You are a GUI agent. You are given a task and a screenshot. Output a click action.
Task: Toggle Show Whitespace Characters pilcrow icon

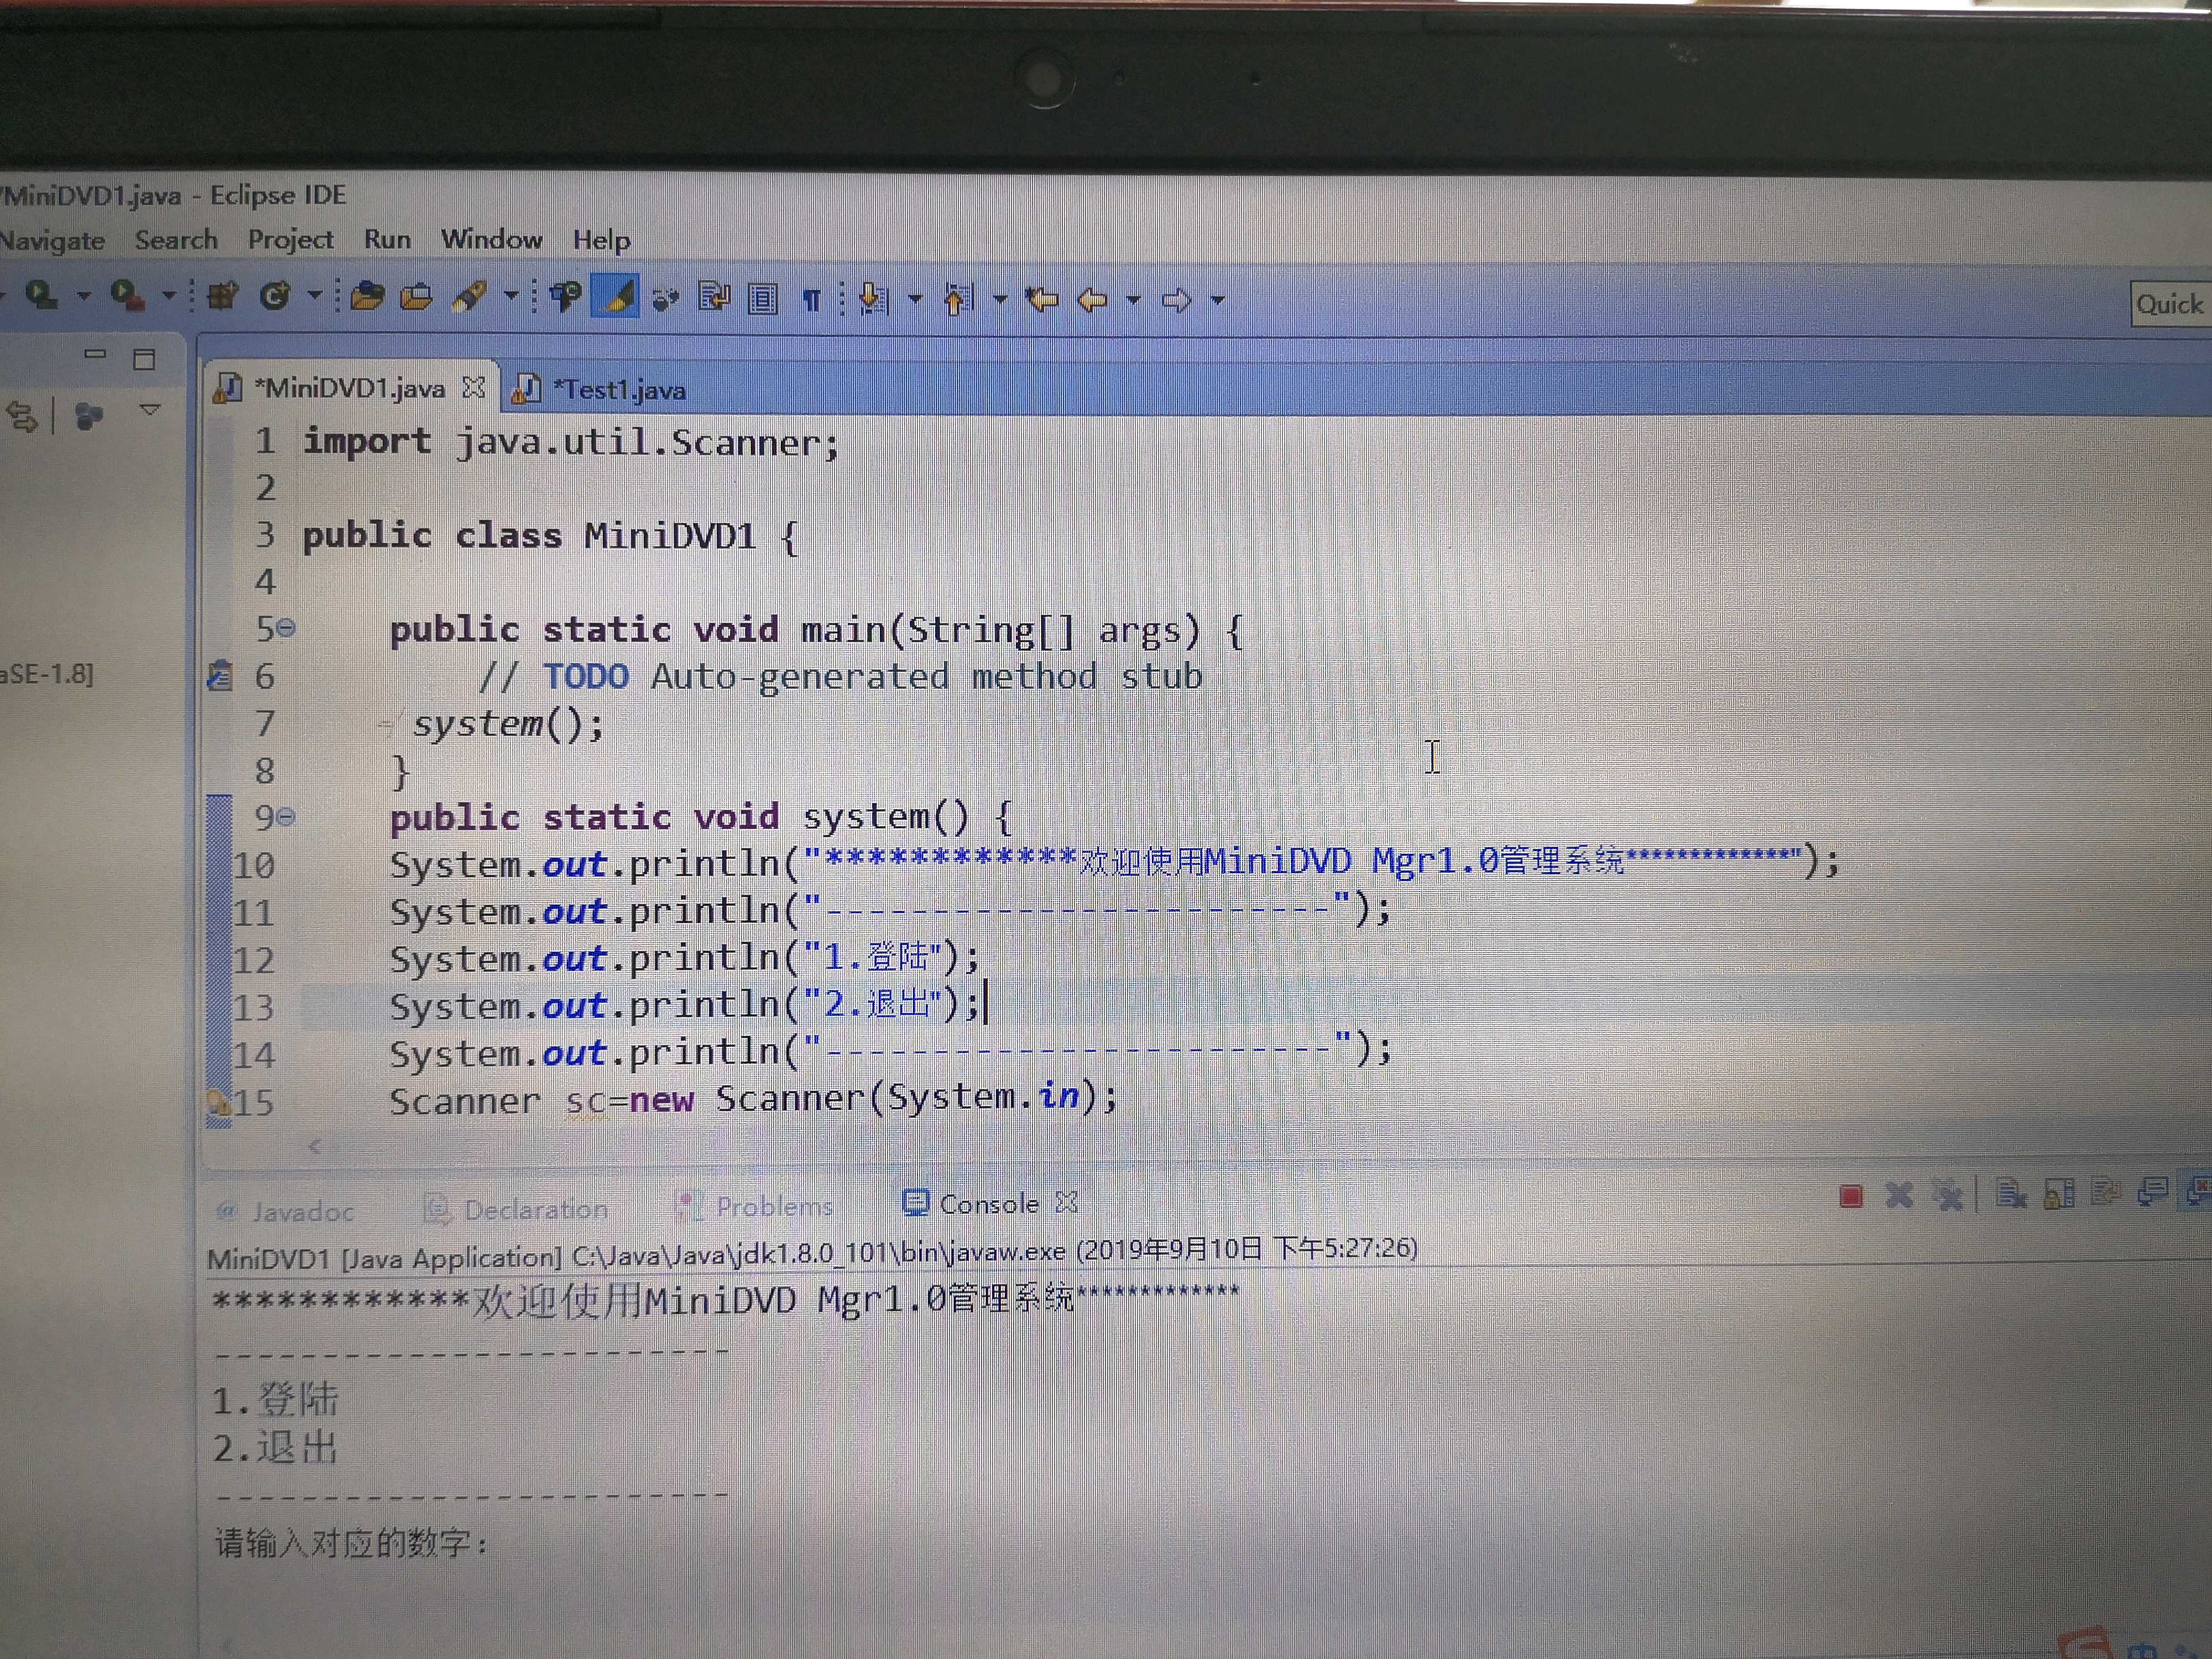click(812, 299)
